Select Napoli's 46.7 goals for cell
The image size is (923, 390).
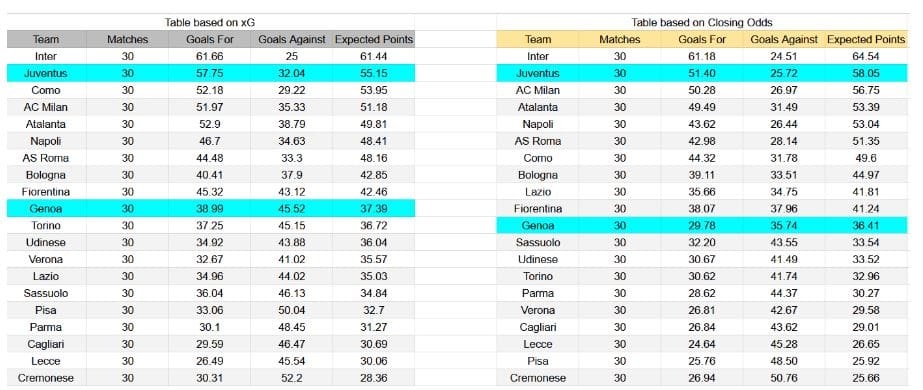click(x=210, y=141)
